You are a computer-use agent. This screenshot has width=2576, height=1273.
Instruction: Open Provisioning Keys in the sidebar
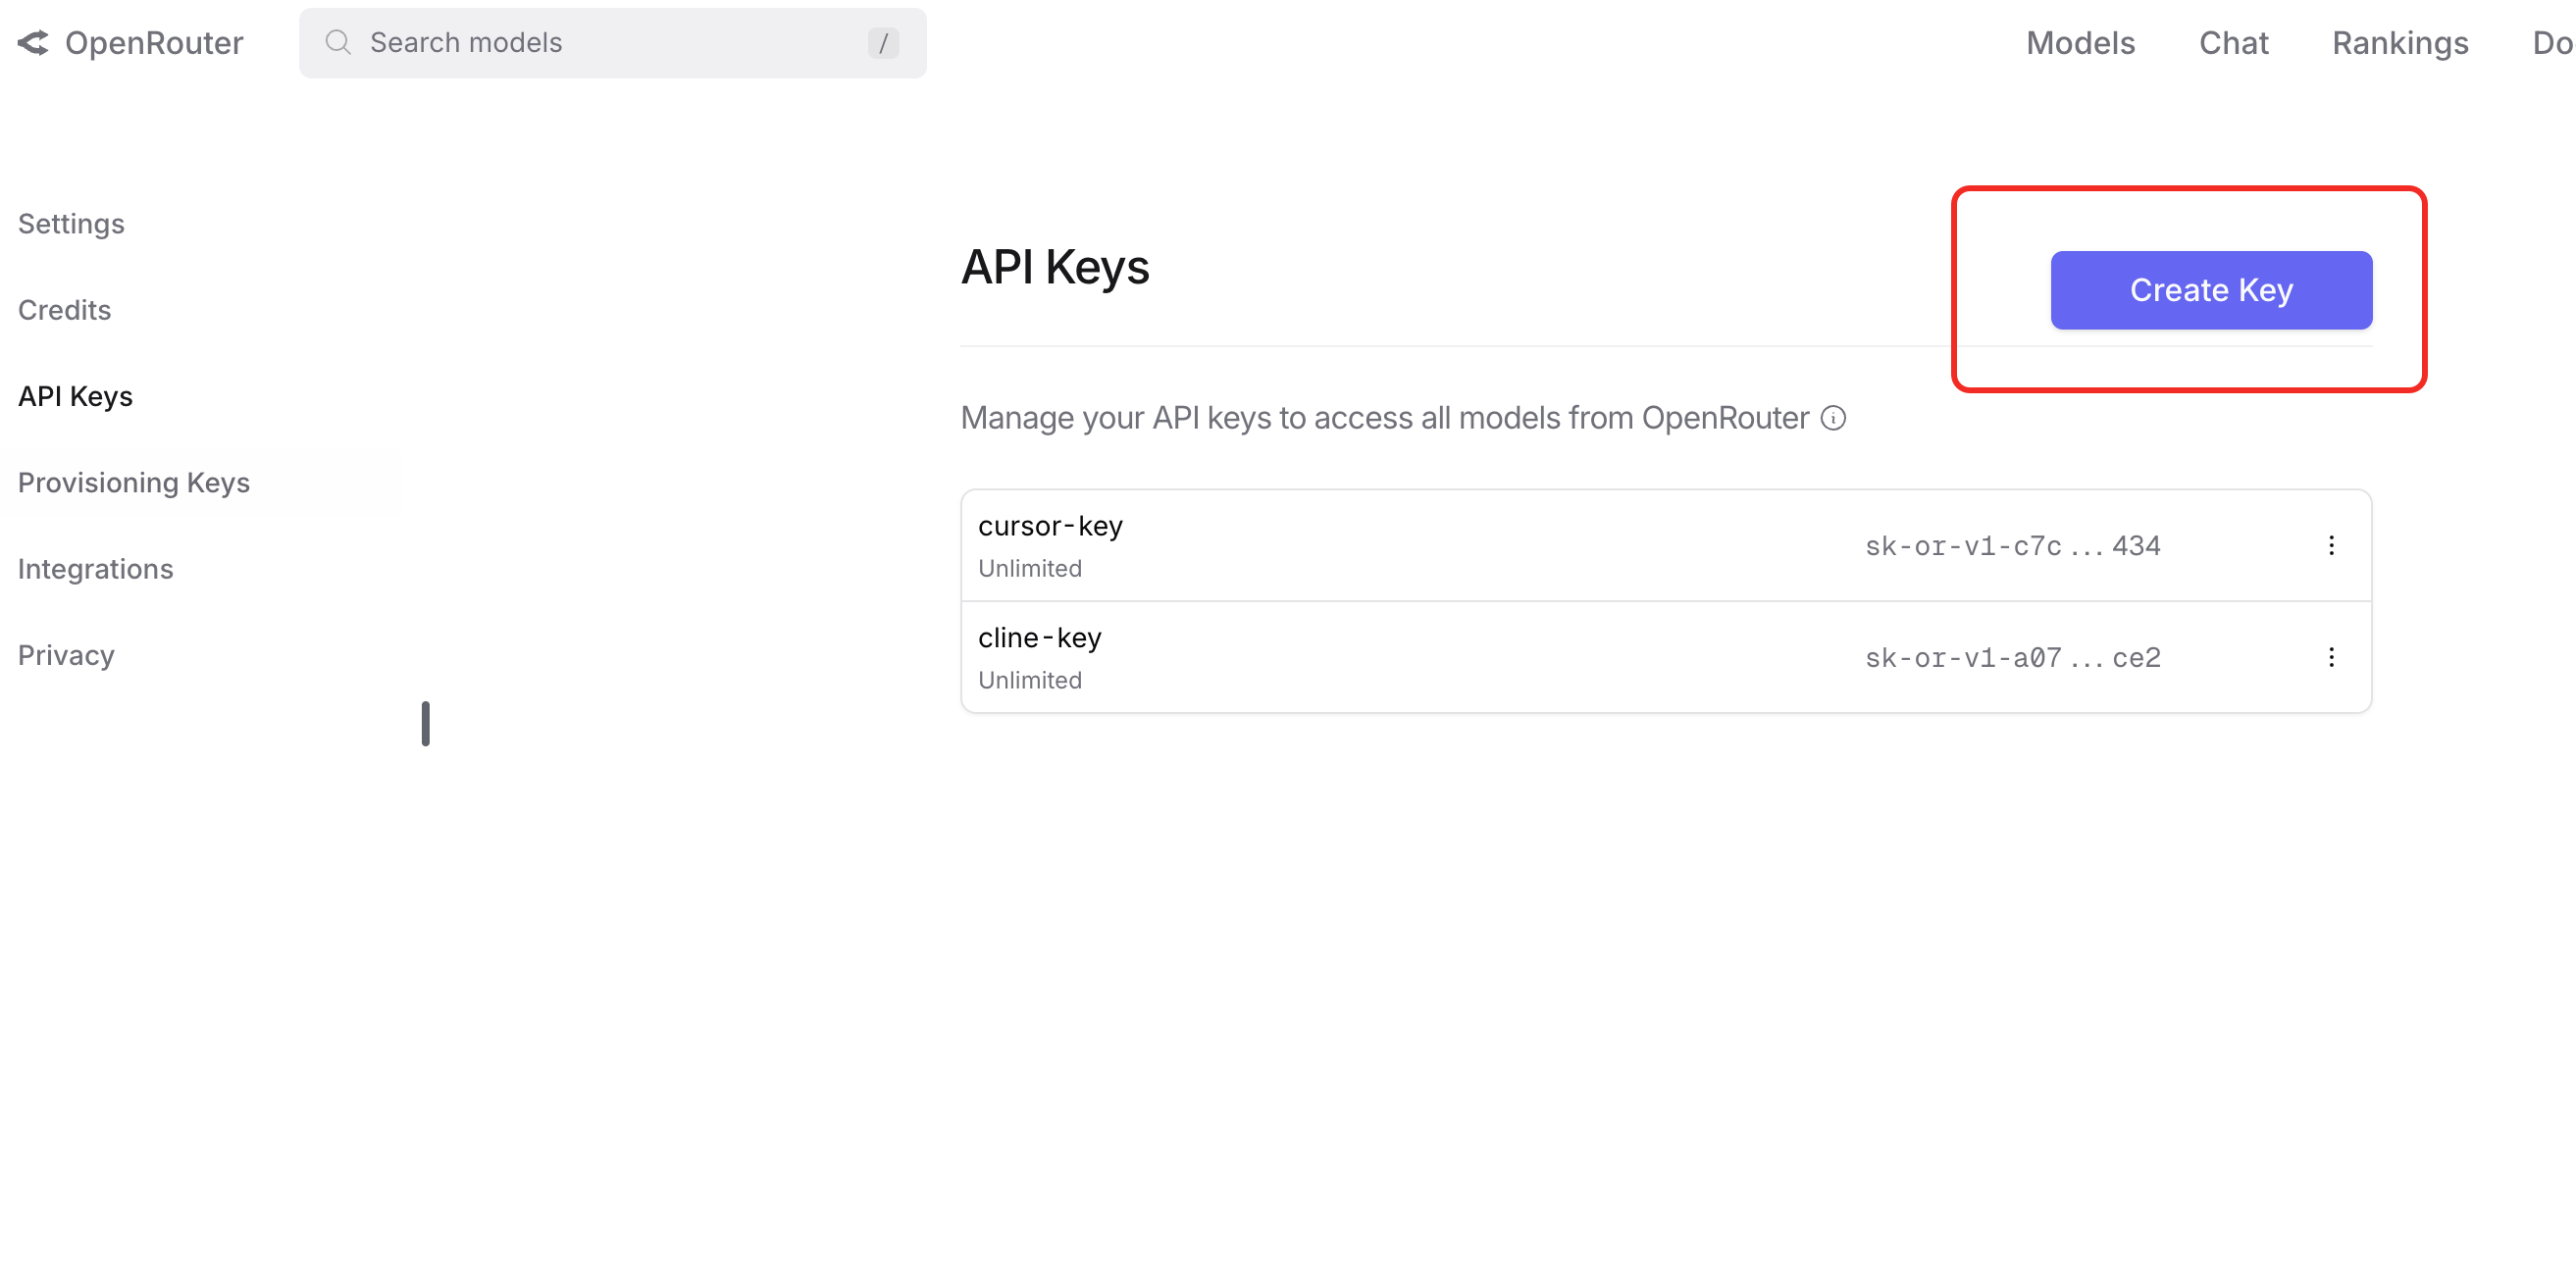(x=134, y=483)
